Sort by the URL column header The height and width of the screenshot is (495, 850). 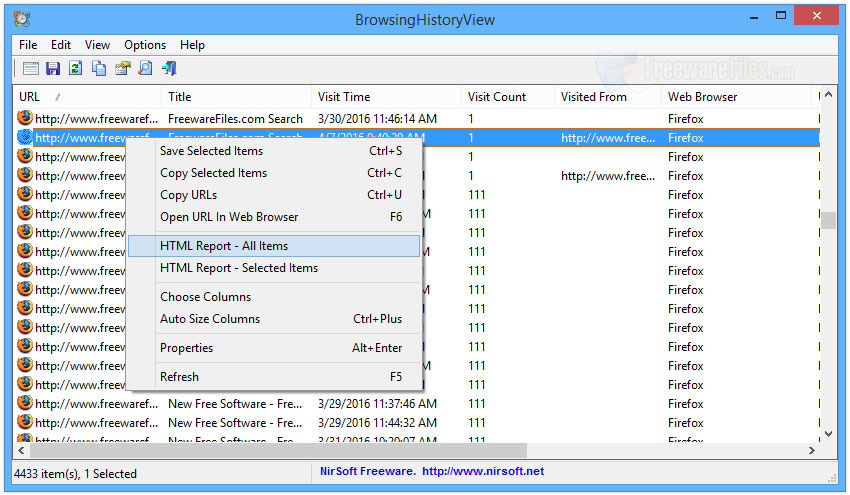[87, 97]
